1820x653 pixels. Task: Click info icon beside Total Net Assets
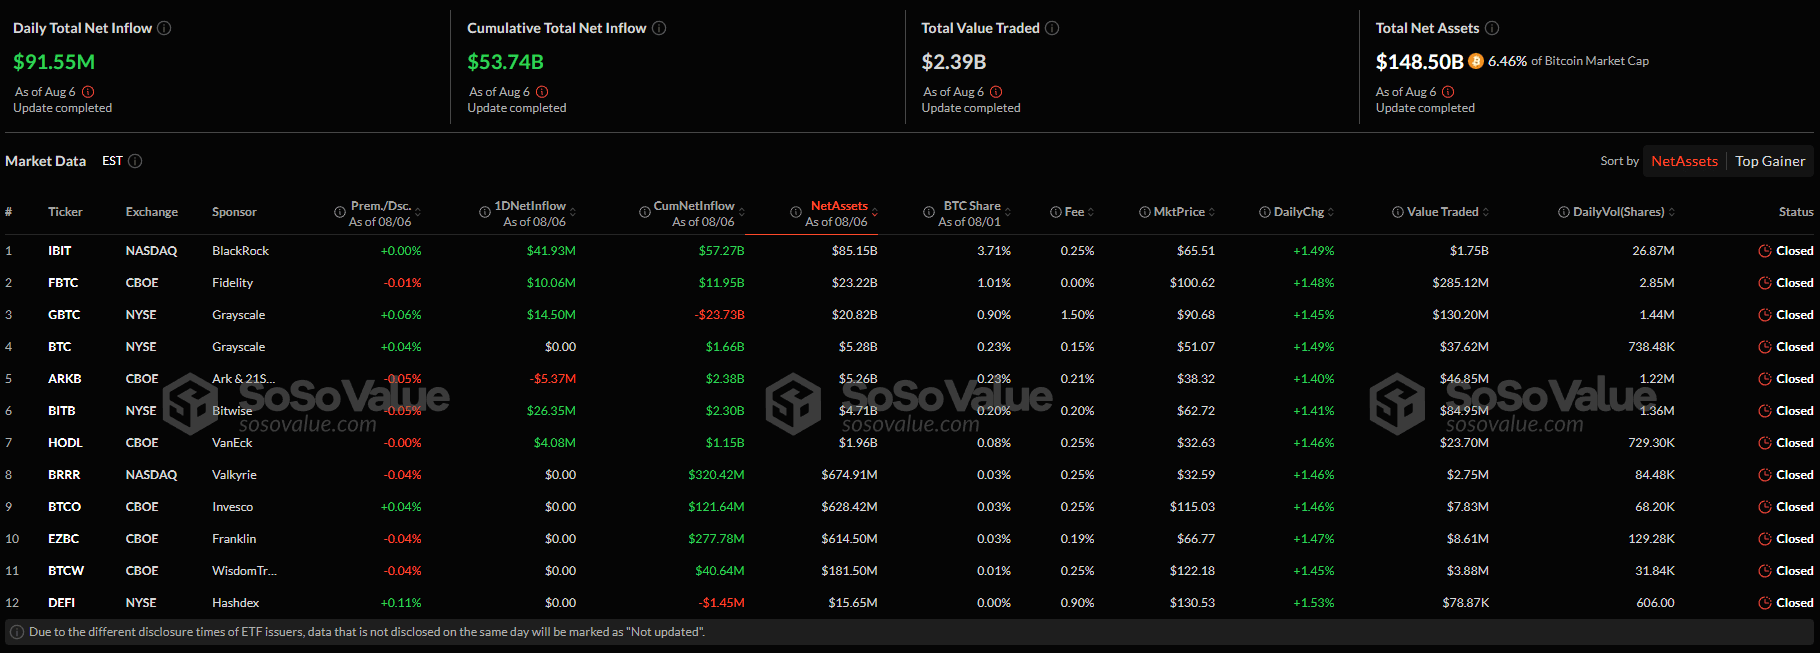(1492, 28)
